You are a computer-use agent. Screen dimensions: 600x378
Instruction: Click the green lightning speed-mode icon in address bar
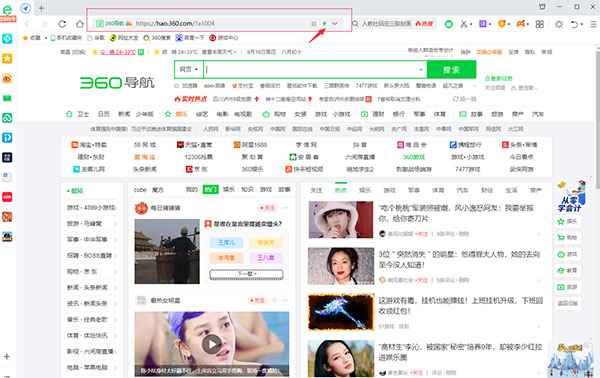pyautogui.click(x=324, y=24)
